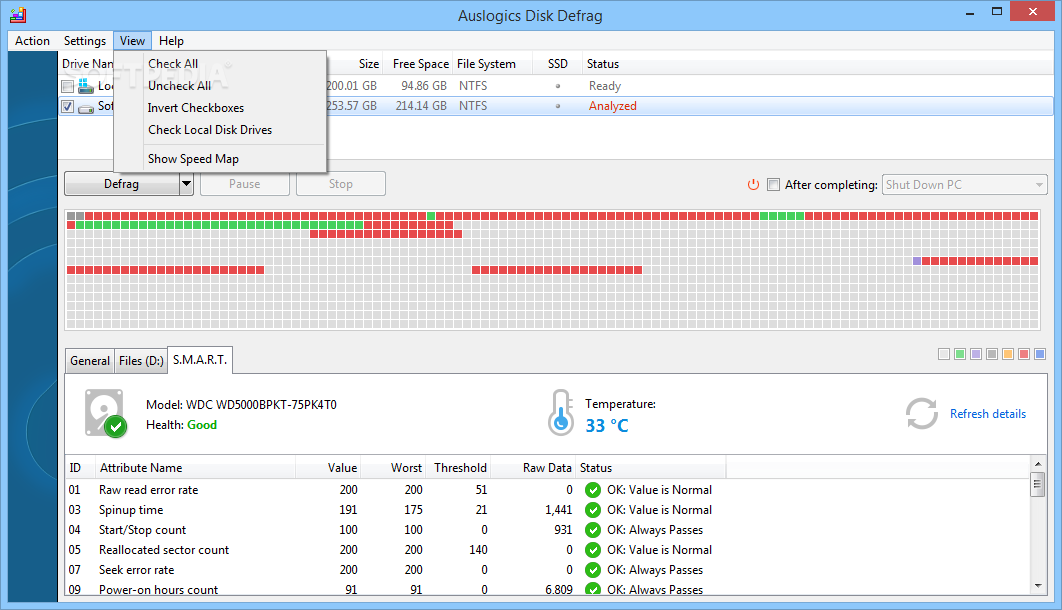The width and height of the screenshot is (1062, 610).
Task: Sort by the Size column header
Action: (355, 64)
